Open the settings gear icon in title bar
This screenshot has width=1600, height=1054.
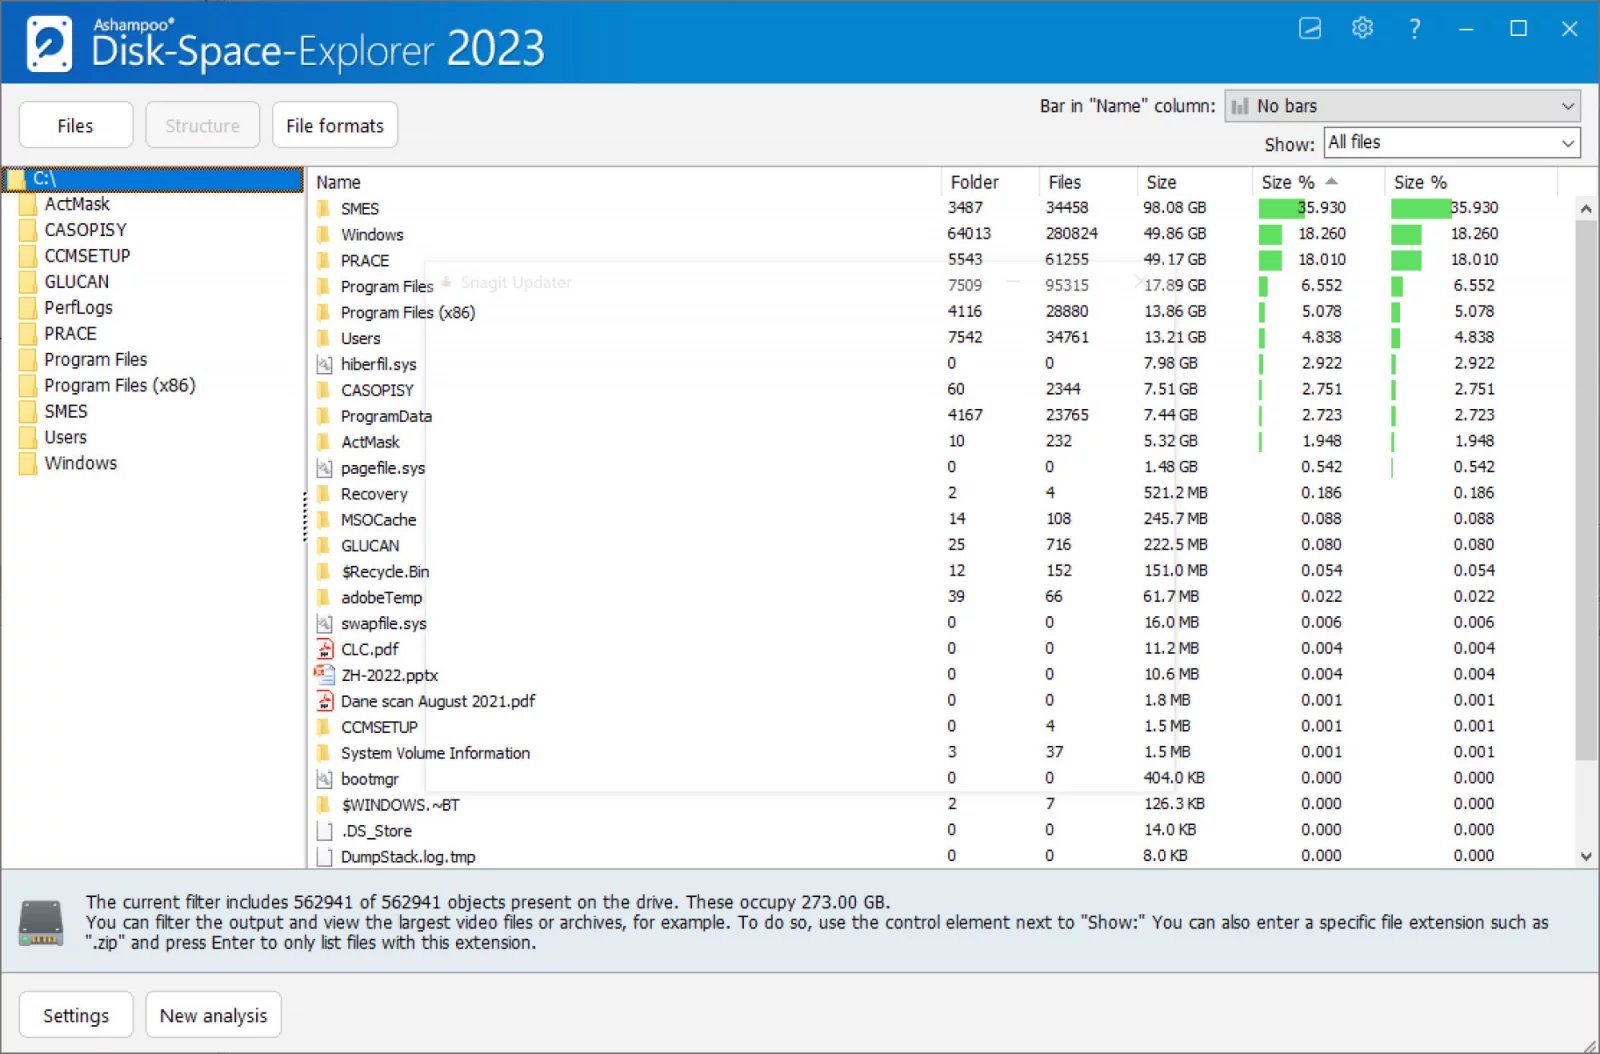(x=1362, y=28)
